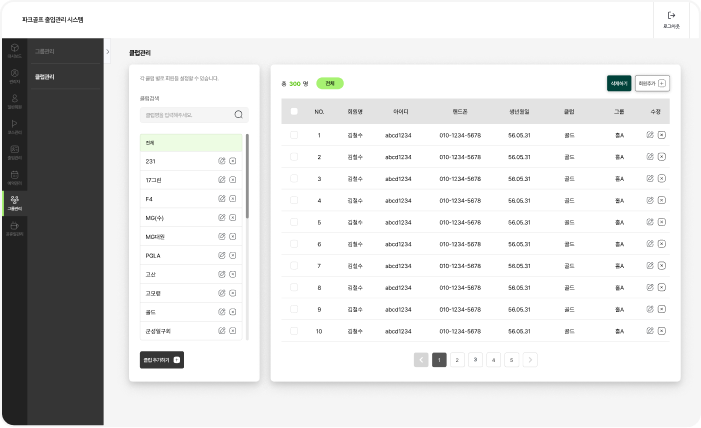Screen dimensions: 701x428
Task: Click the delete icon for club F4
Action: point(232,199)
